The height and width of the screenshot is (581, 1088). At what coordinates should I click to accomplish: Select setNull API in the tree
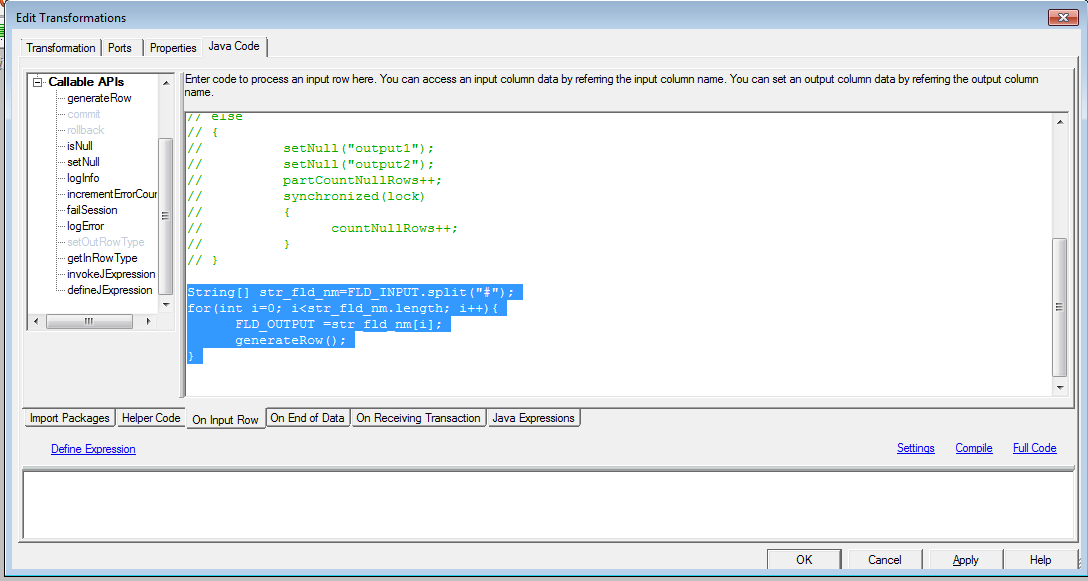click(84, 162)
